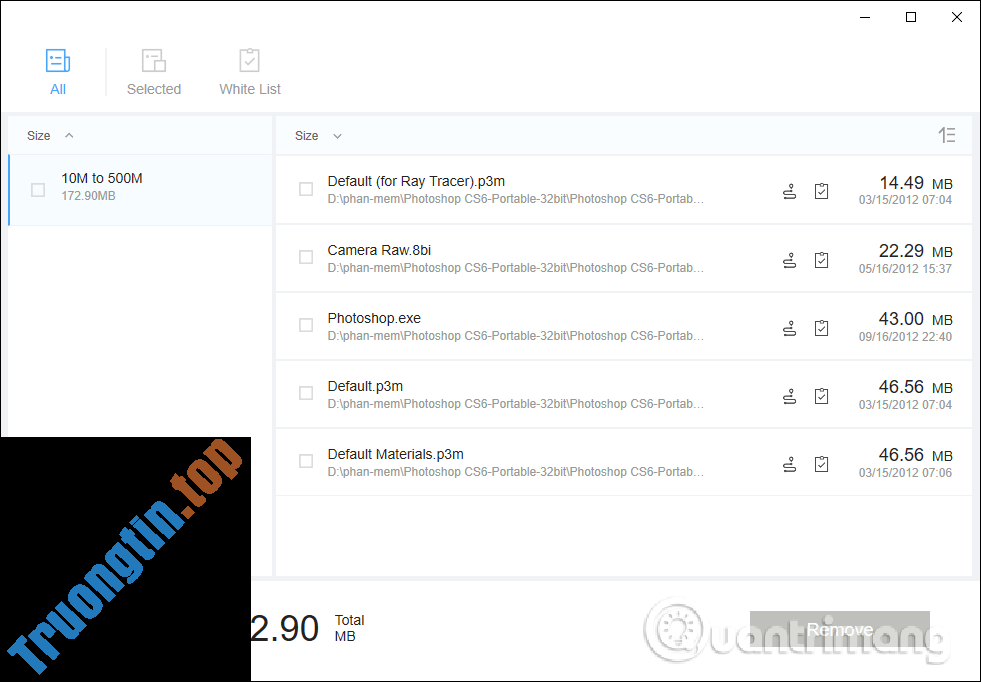Add Default (for Ray Tracer).p3m to white list
Viewport: 981px width, 682px height.
coord(821,191)
